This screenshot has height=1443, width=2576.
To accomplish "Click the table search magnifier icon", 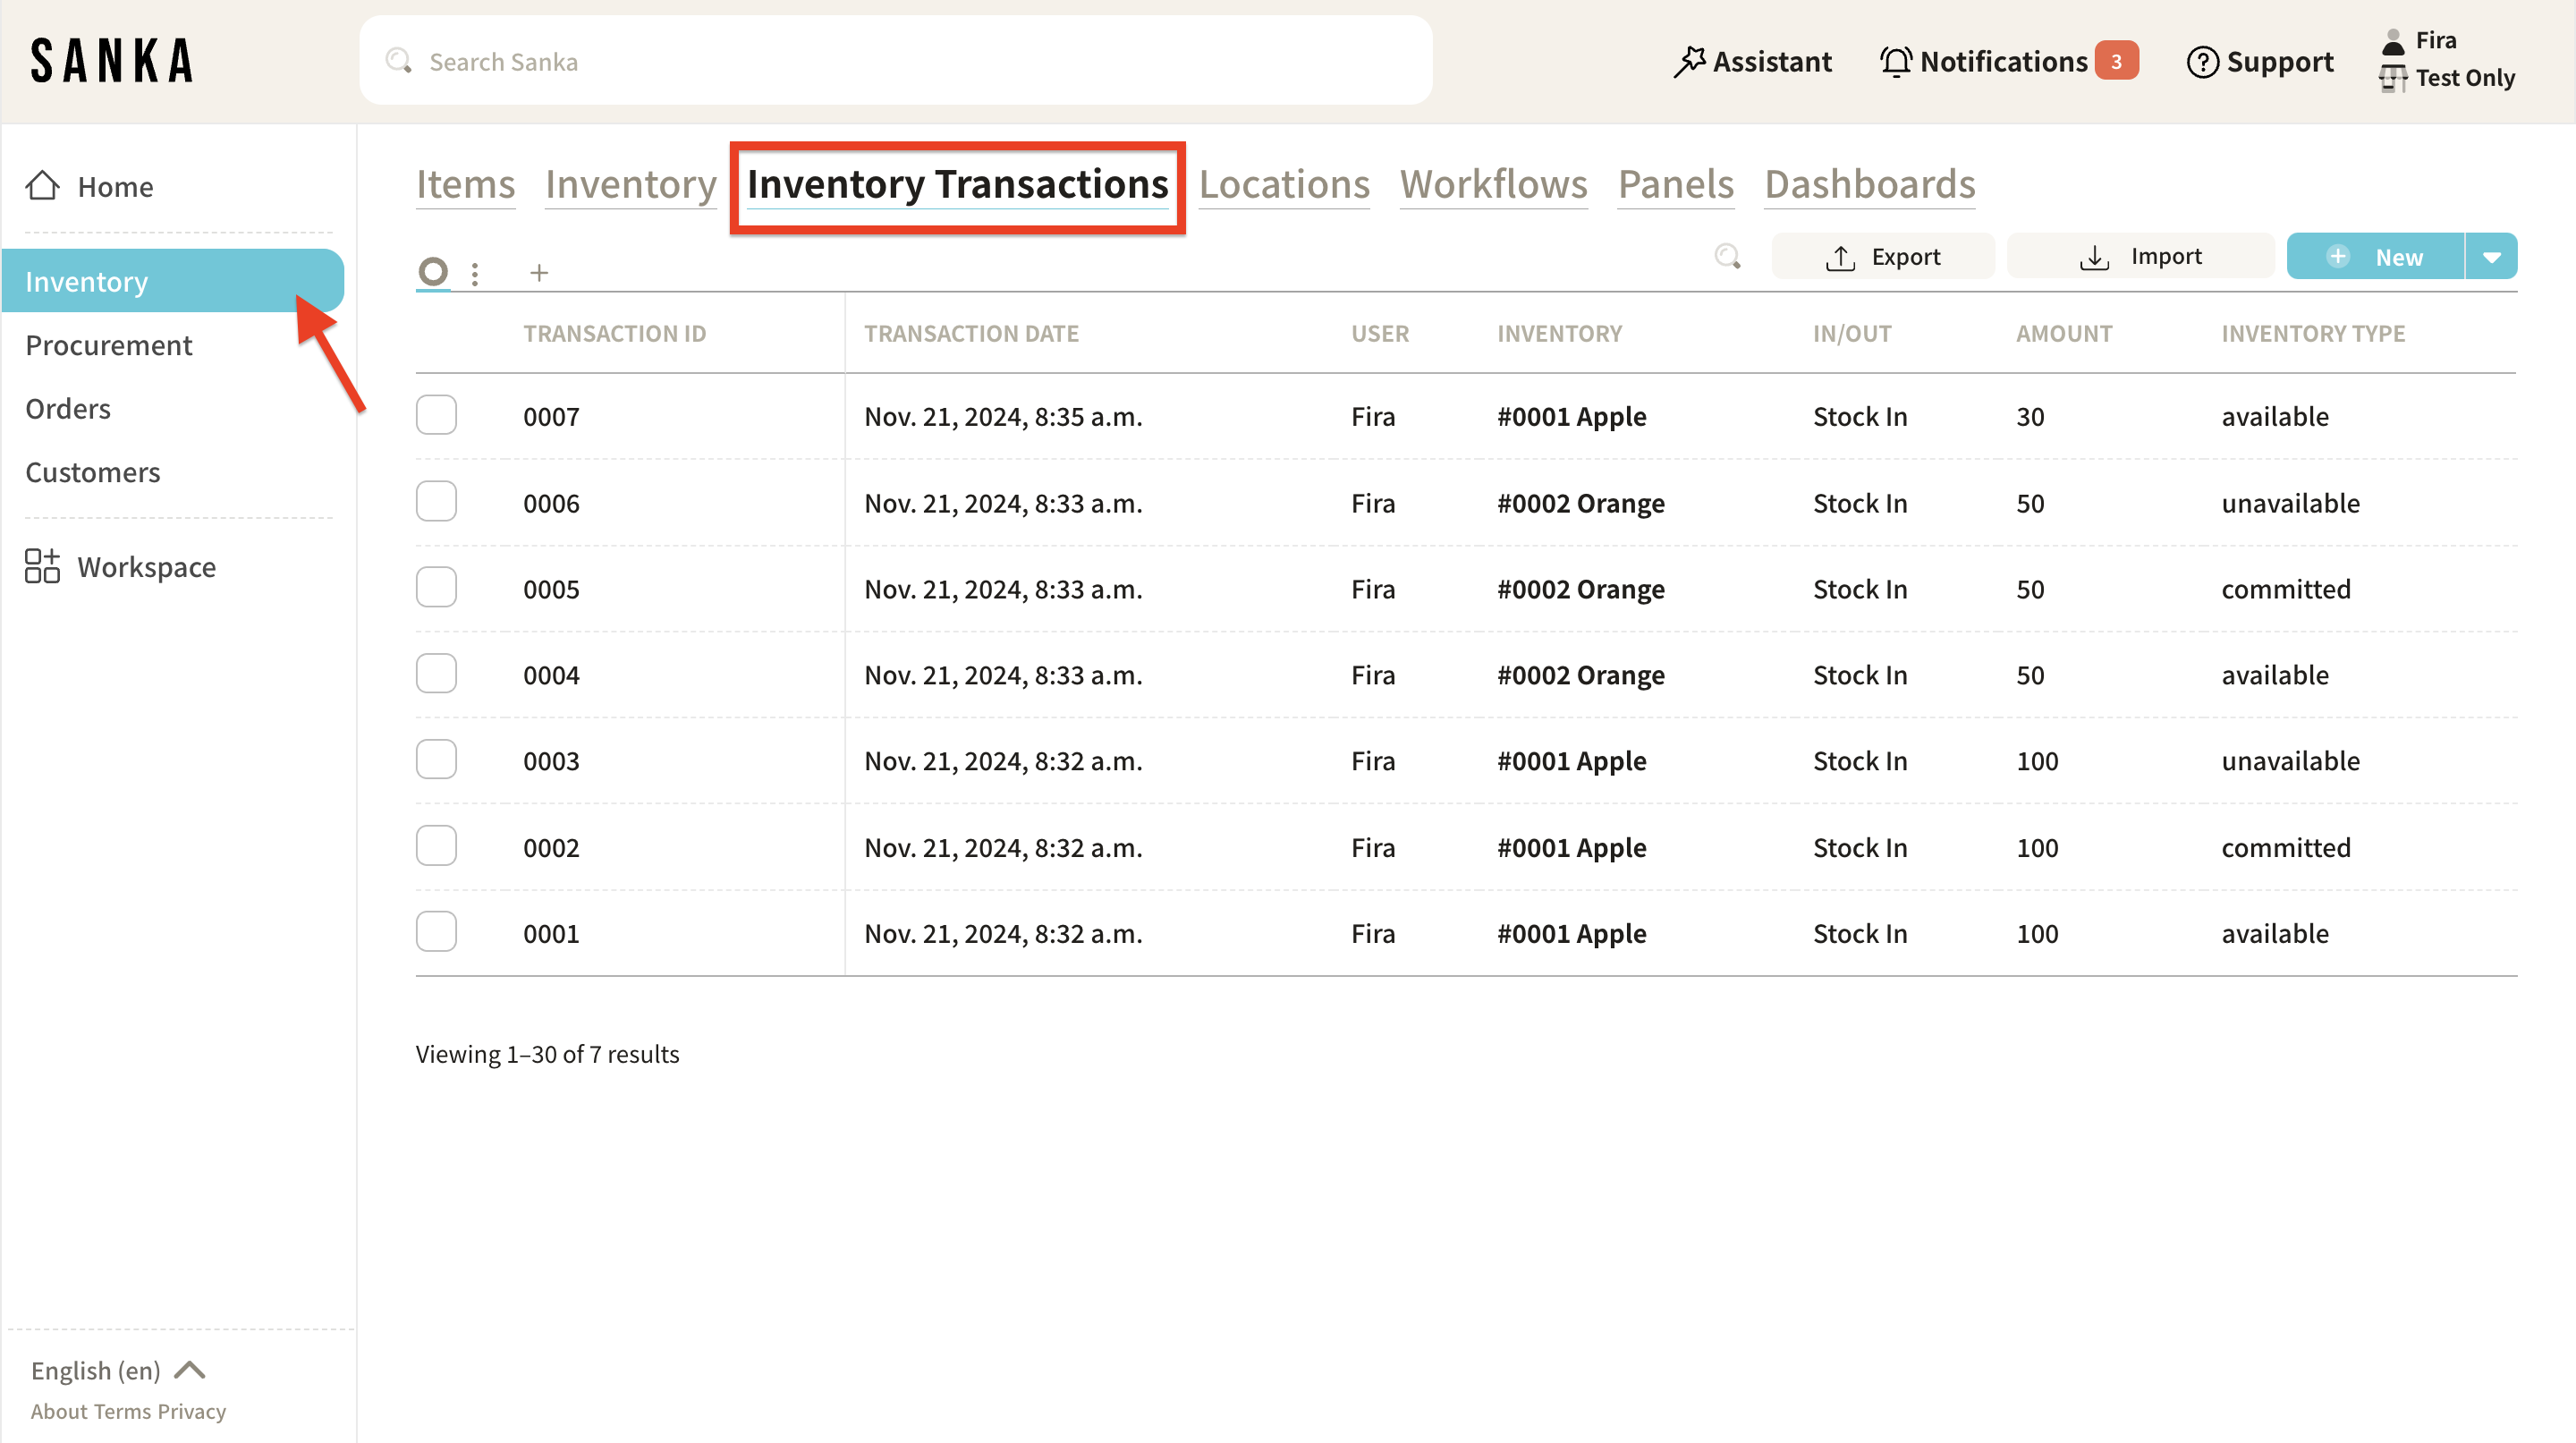I will point(1727,257).
